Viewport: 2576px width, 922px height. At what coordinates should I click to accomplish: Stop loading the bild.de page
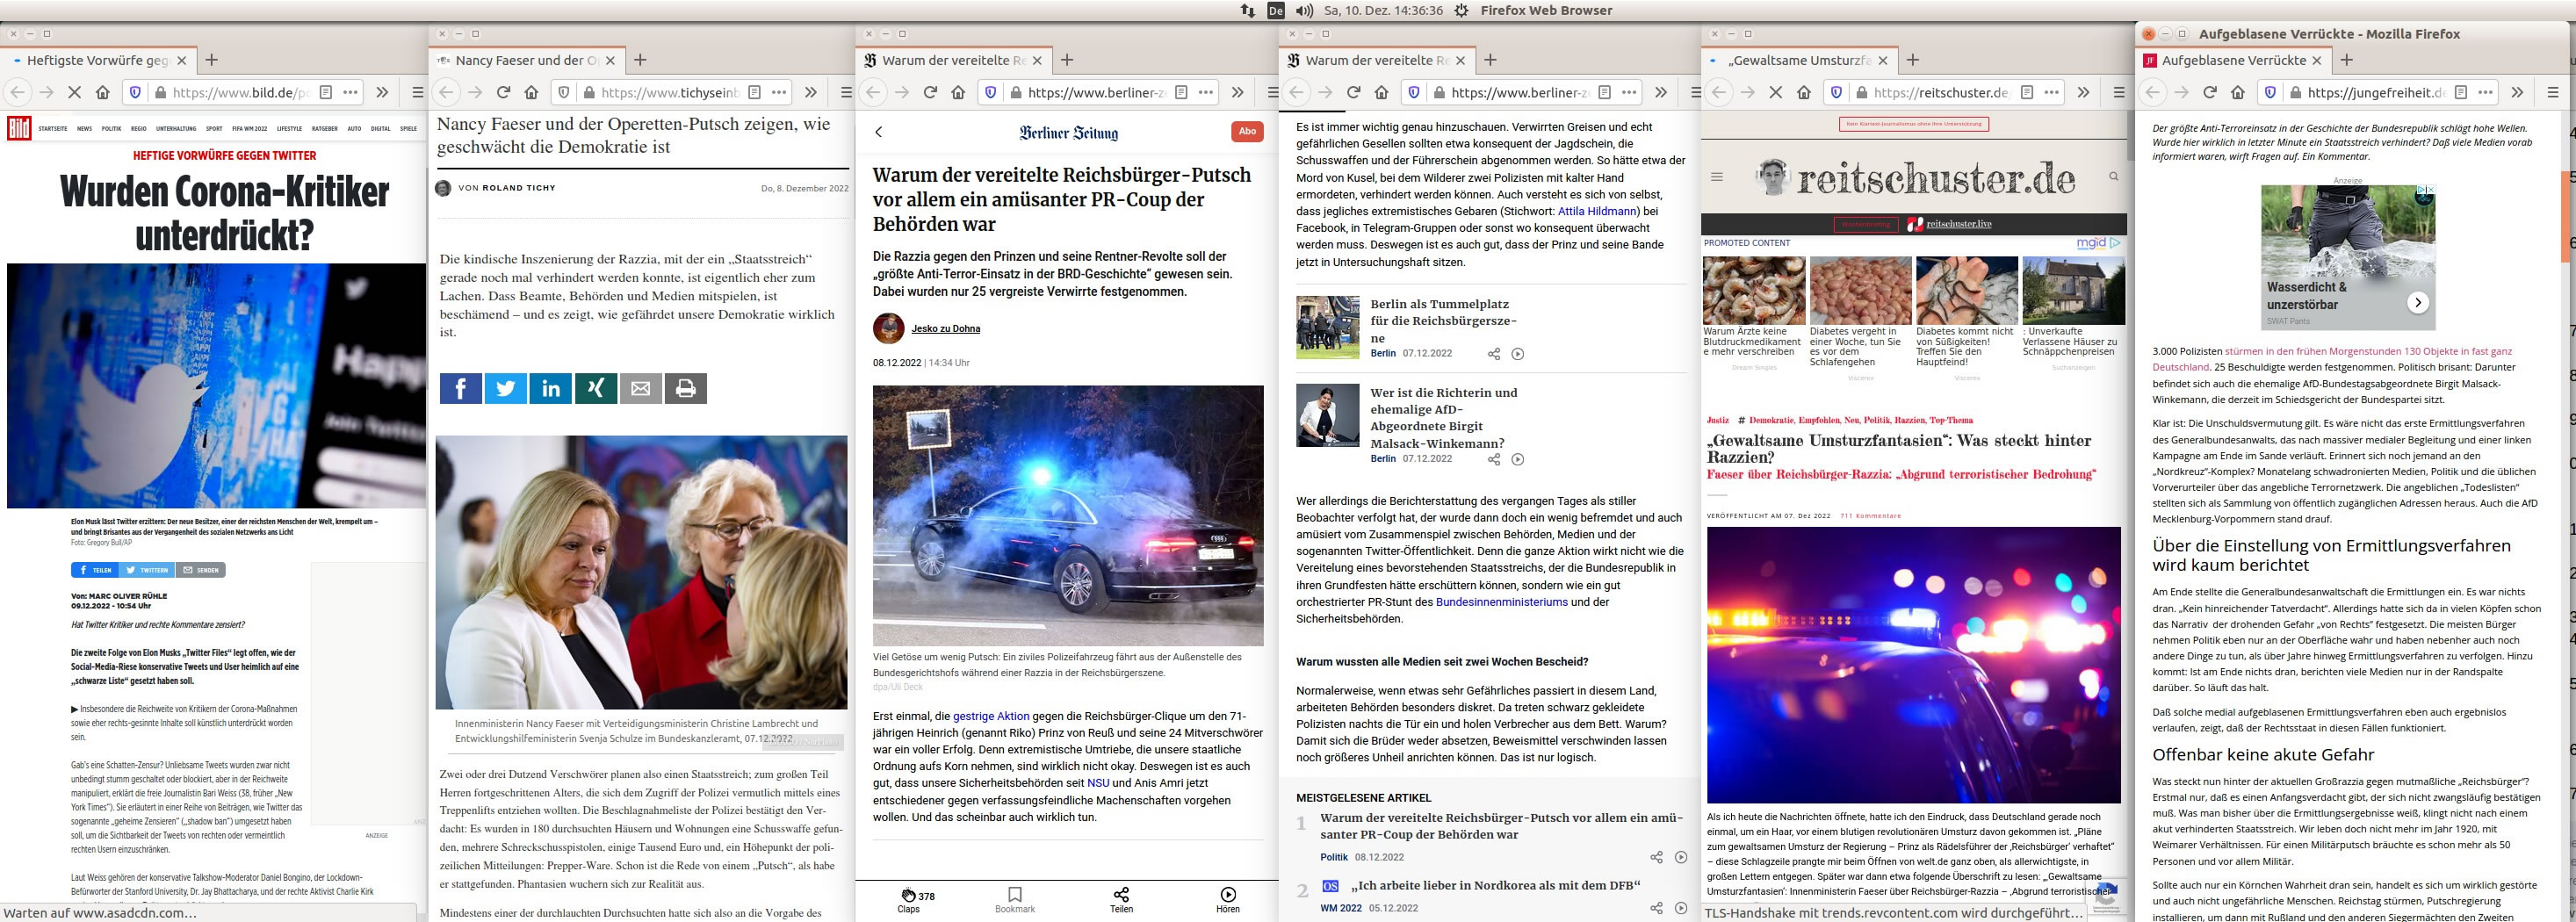click(74, 92)
